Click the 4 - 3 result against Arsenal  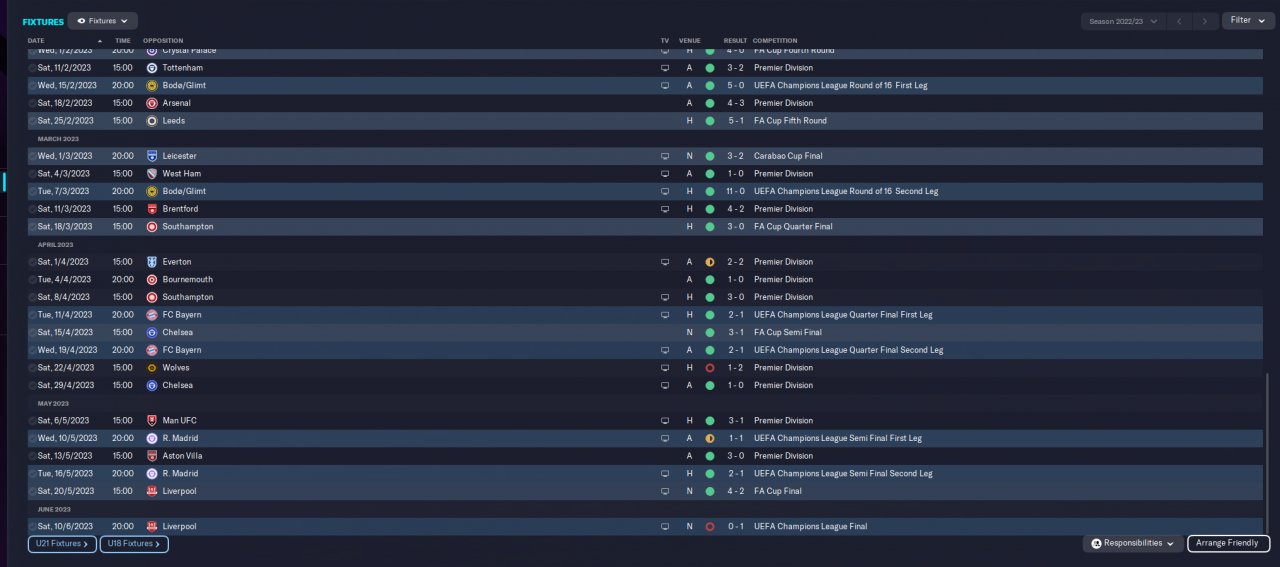tap(735, 103)
